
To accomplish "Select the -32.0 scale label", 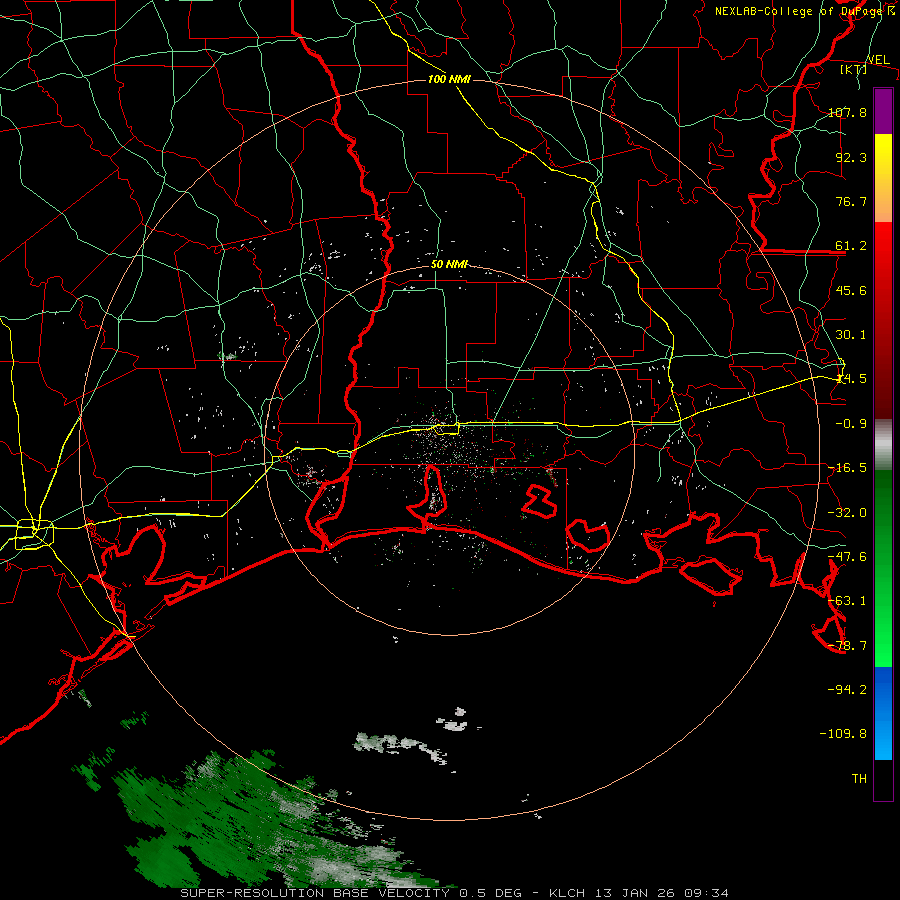I will [x=847, y=513].
